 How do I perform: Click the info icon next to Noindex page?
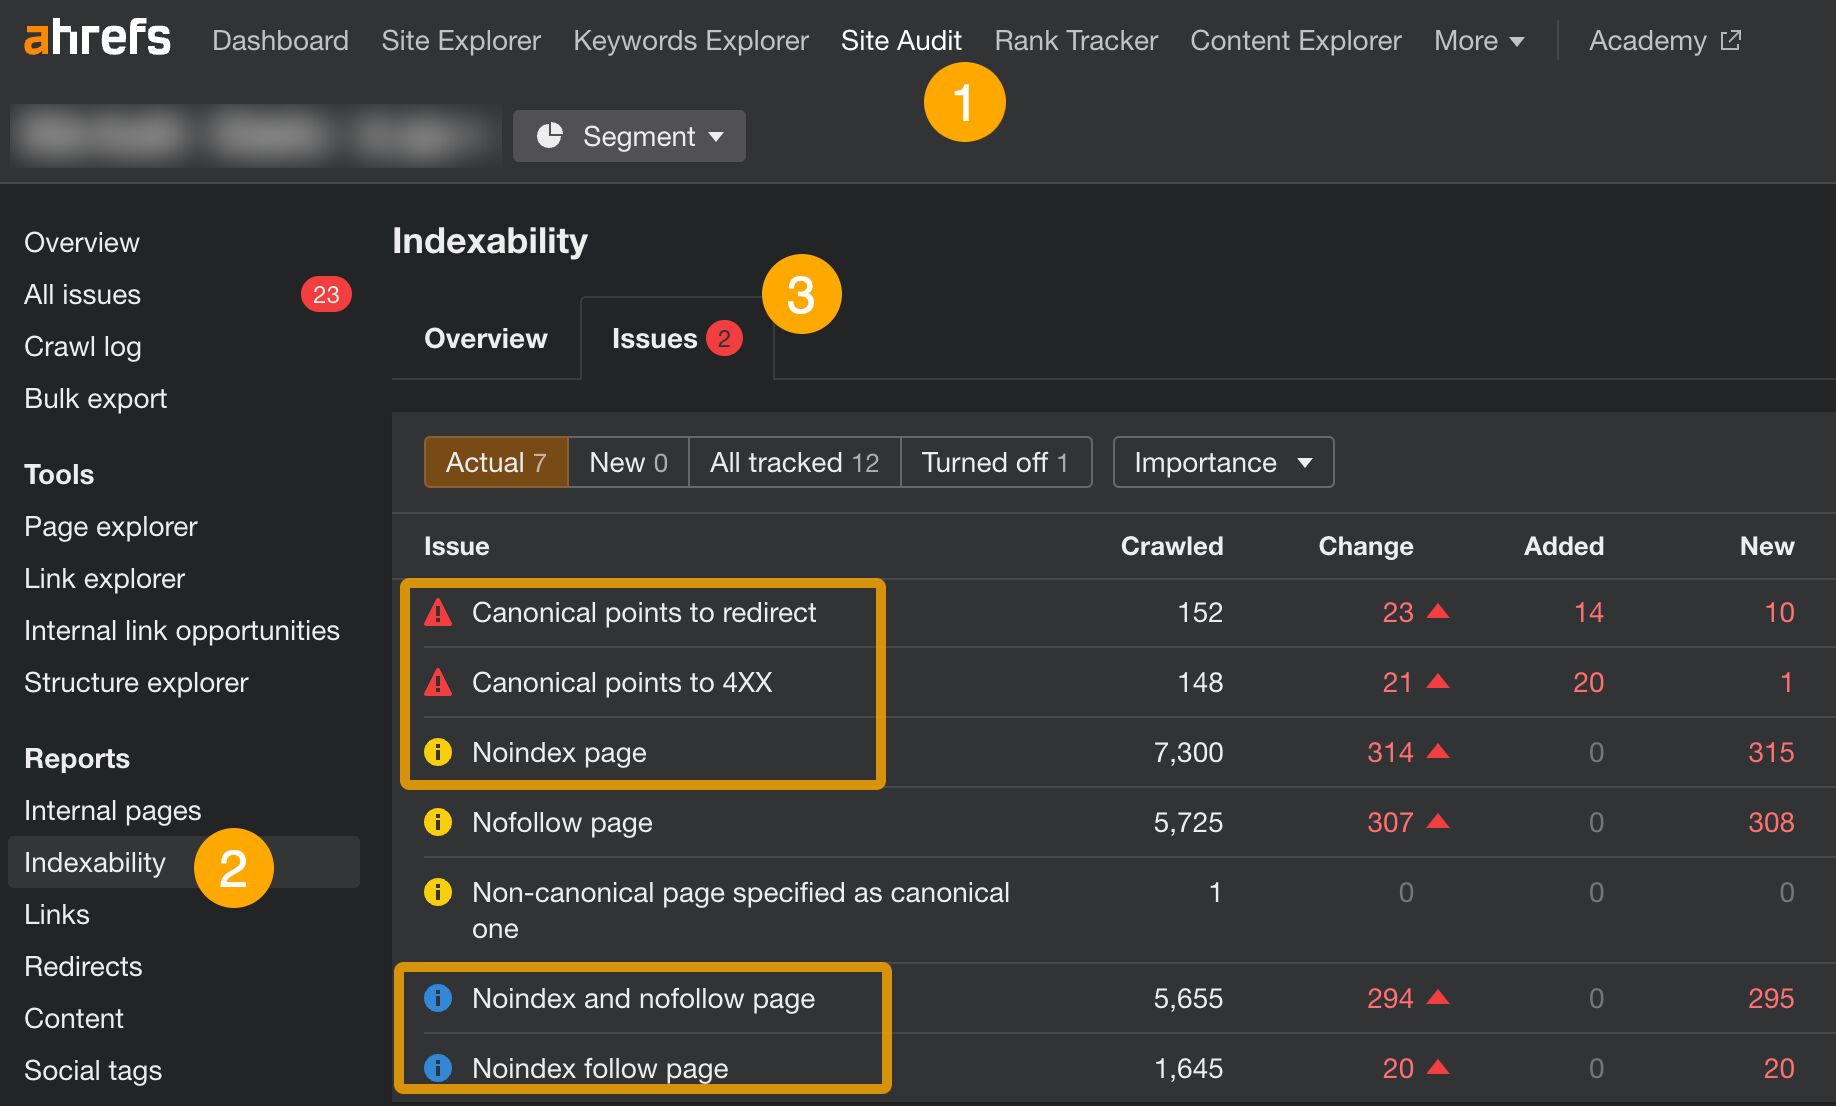[x=438, y=752]
